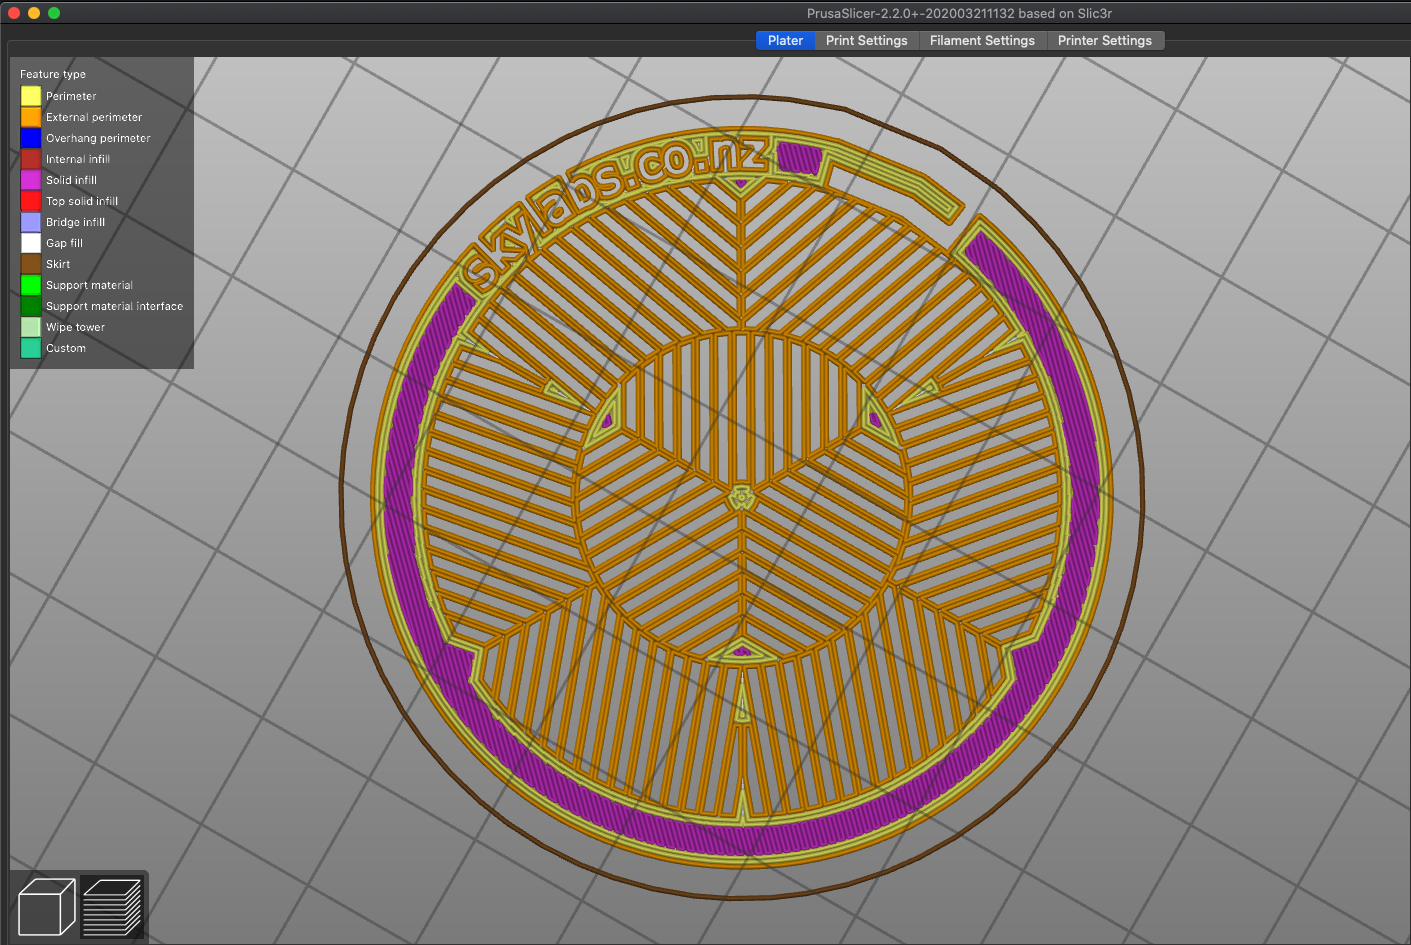Click the pale green Wipe tower swatch

[31, 327]
